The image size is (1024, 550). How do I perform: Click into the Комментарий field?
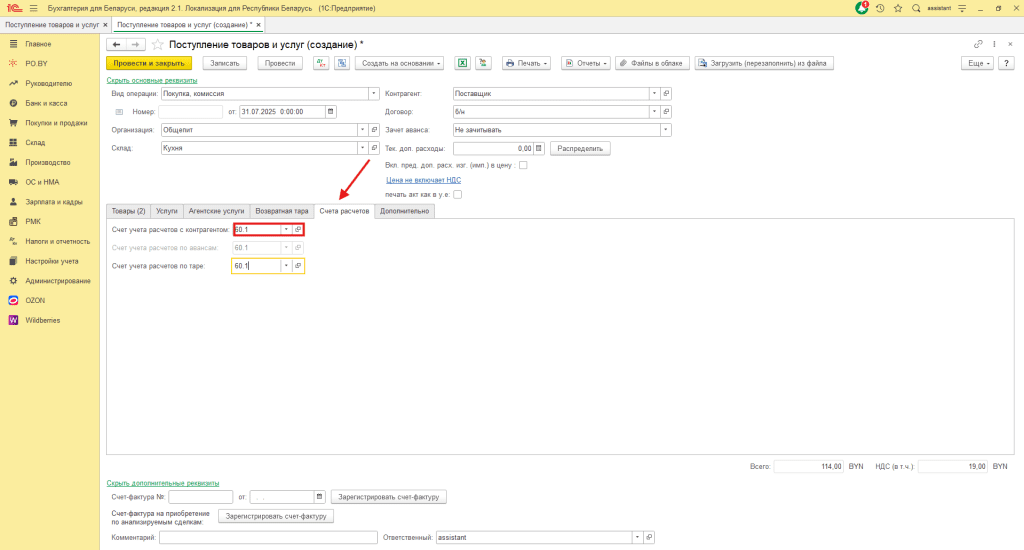pos(268,538)
